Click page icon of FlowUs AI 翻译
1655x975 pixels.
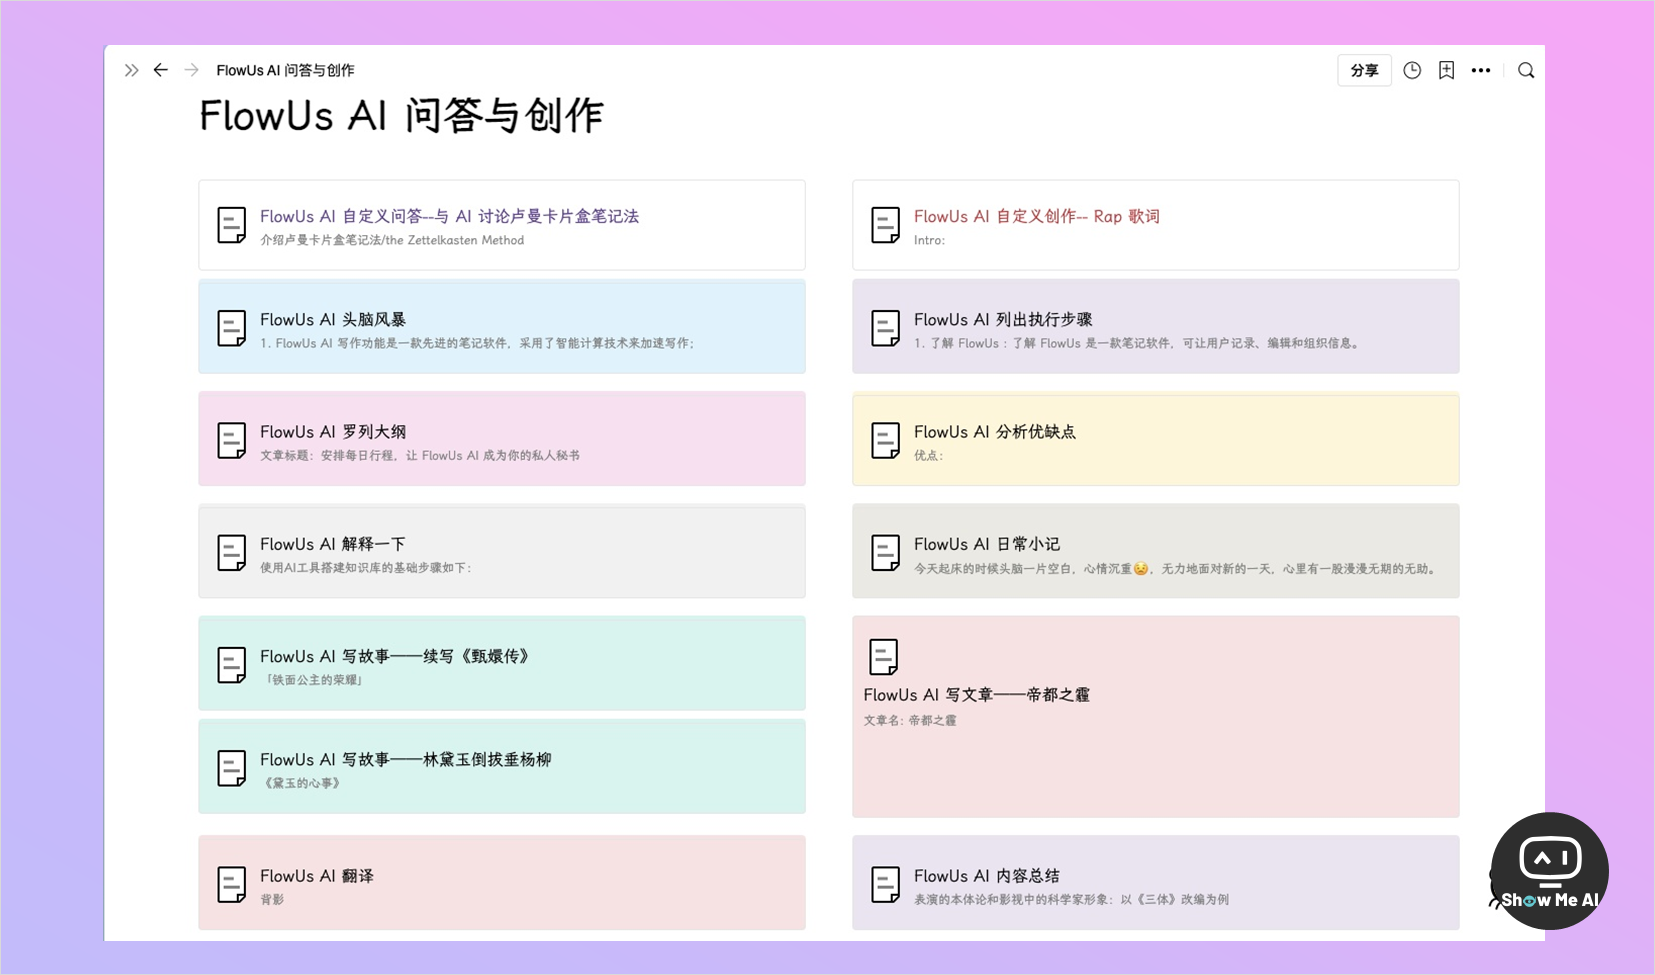(x=232, y=884)
